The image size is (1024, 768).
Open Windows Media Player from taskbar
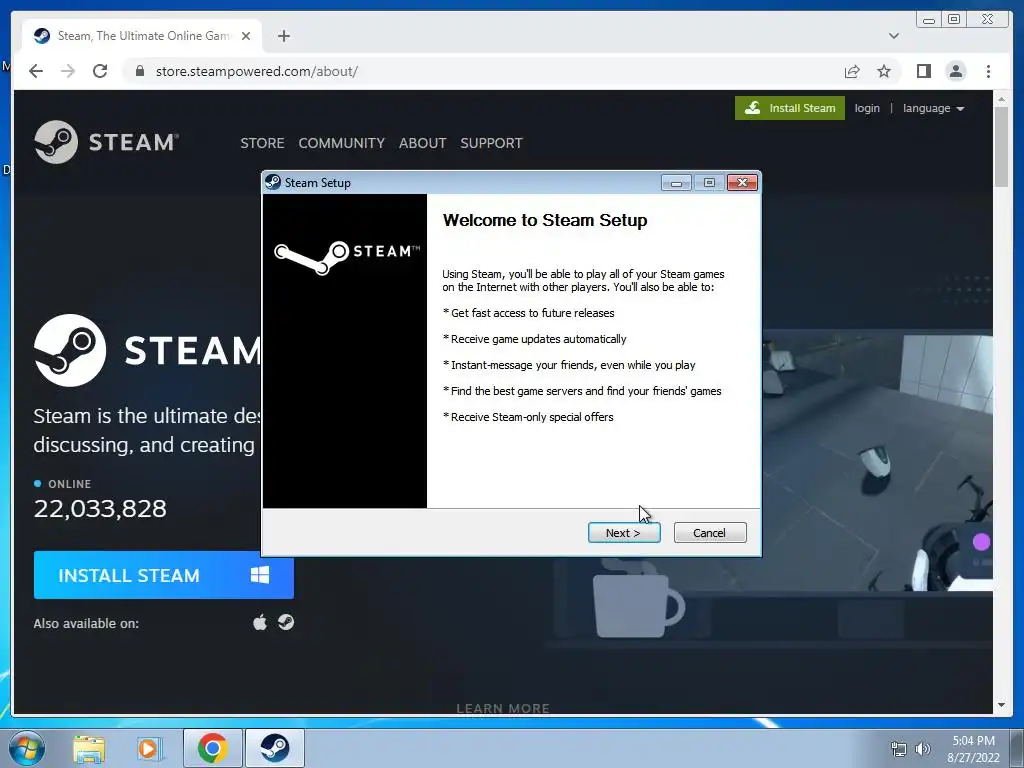pyautogui.click(x=148, y=748)
